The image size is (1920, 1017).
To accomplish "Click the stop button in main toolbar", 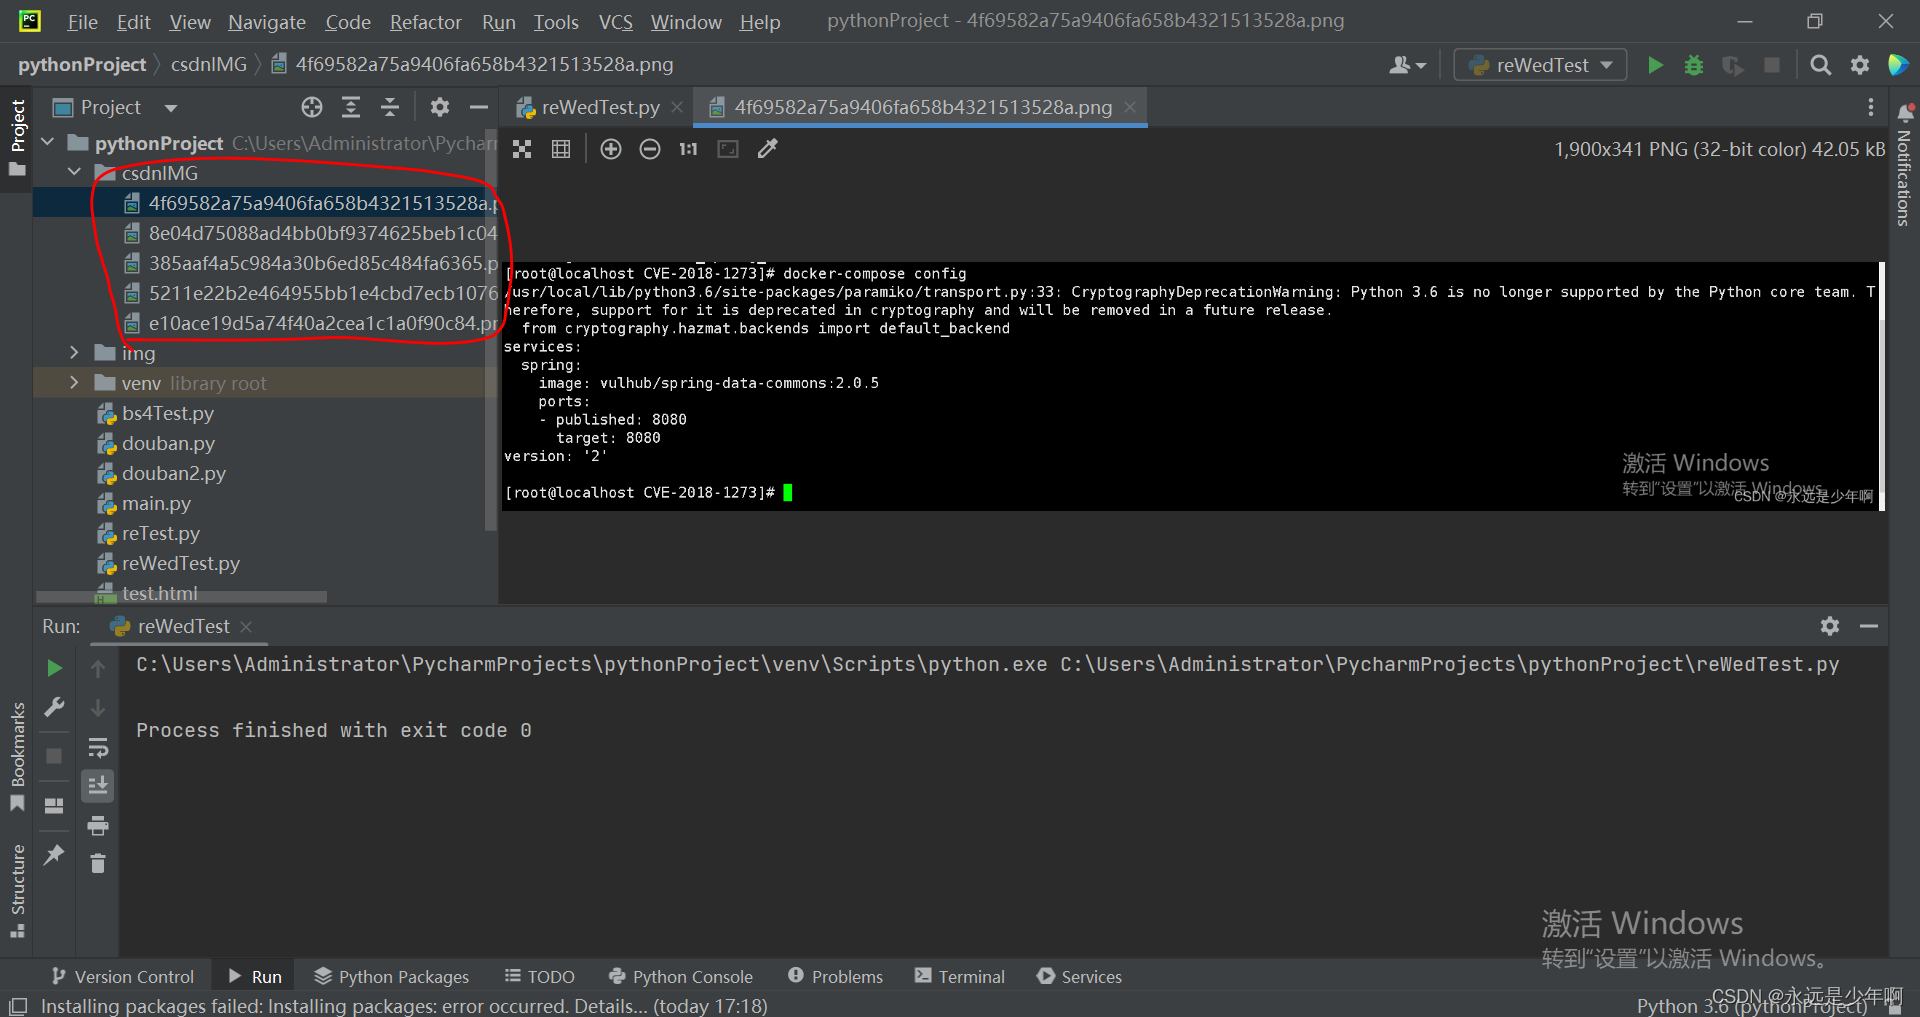I will pyautogui.click(x=1772, y=65).
